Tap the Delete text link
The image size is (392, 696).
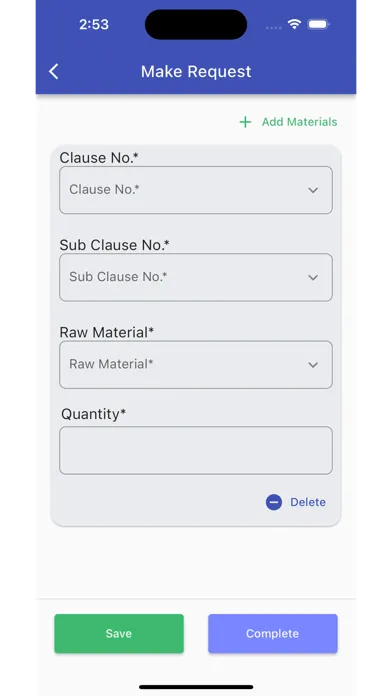(x=308, y=502)
